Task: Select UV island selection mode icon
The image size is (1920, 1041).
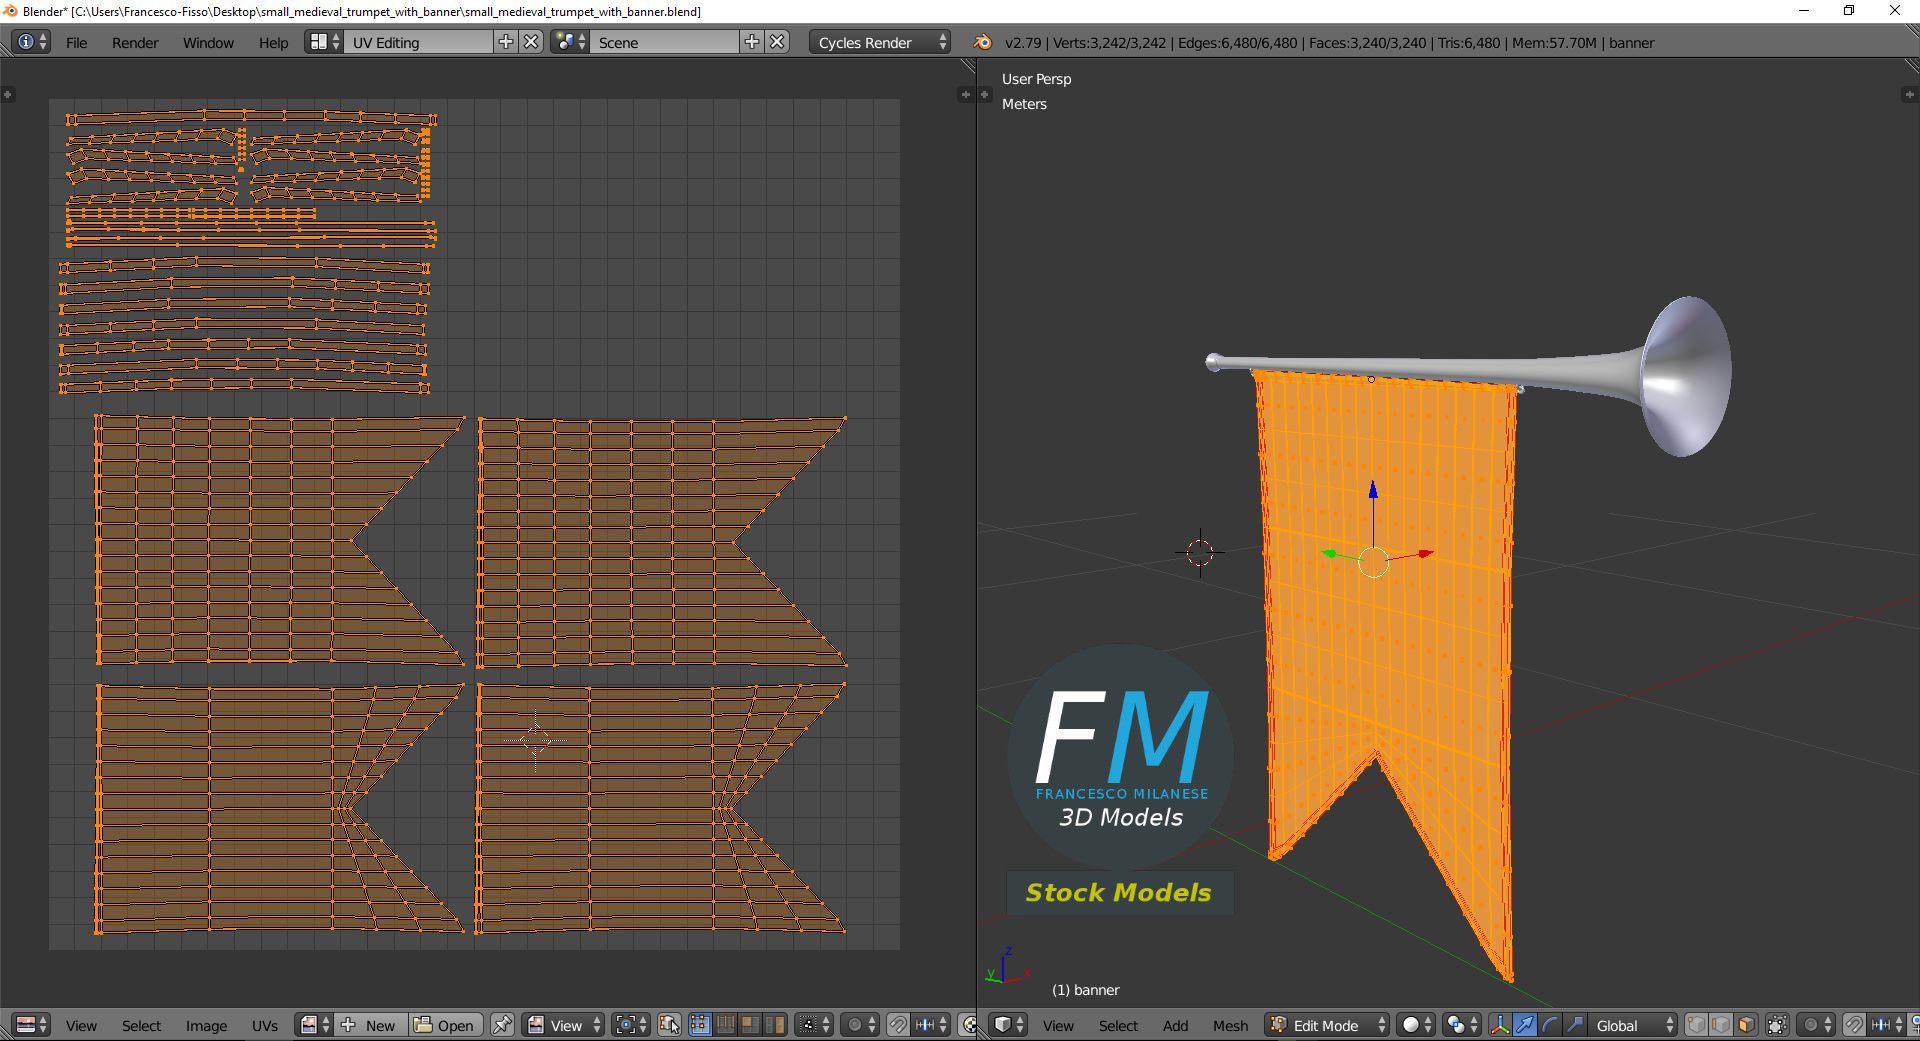Action: 775,1025
